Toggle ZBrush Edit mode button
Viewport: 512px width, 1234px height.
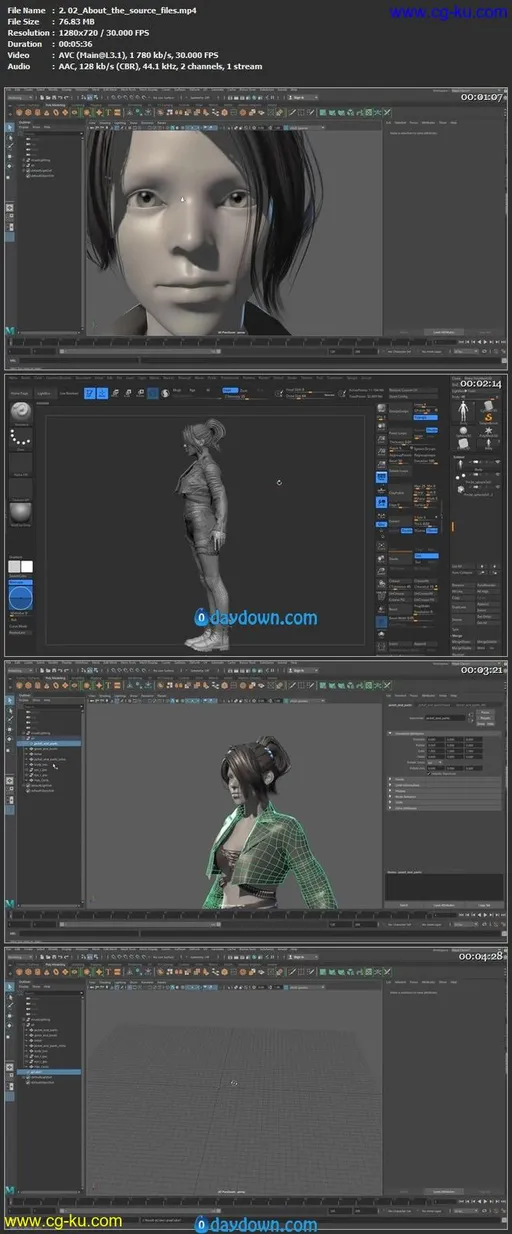[90, 393]
